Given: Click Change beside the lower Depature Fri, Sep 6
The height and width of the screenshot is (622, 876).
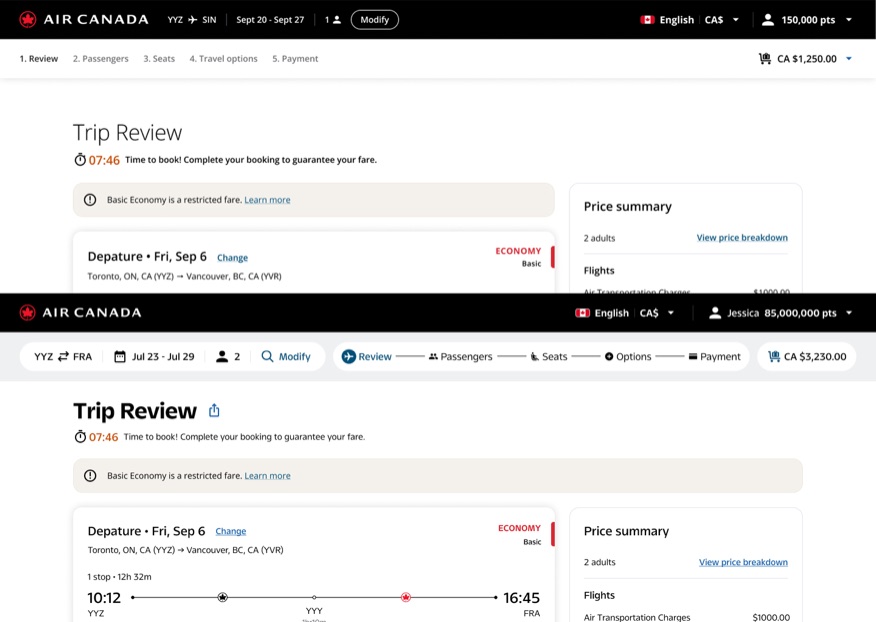Looking at the screenshot, I should pos(231,531).
